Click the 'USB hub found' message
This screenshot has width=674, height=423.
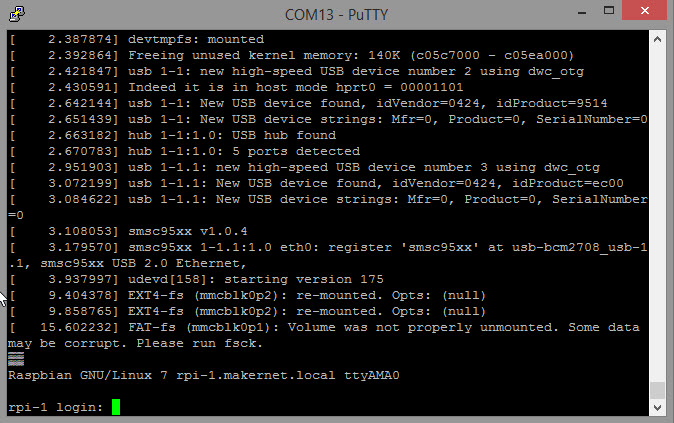pyautogui.click(x=284, y=135)
